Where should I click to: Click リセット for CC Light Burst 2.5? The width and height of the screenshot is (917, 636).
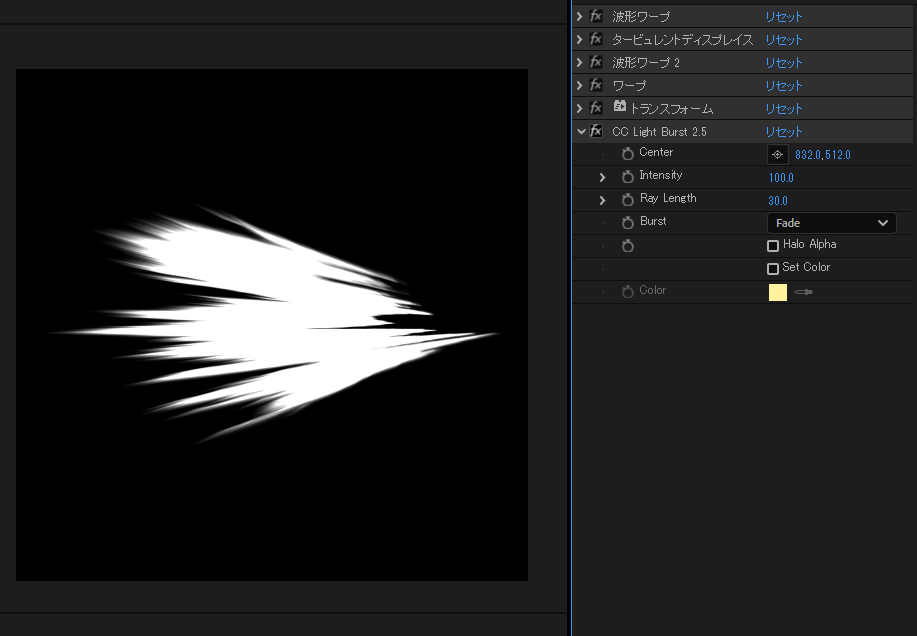coord(784,132)
